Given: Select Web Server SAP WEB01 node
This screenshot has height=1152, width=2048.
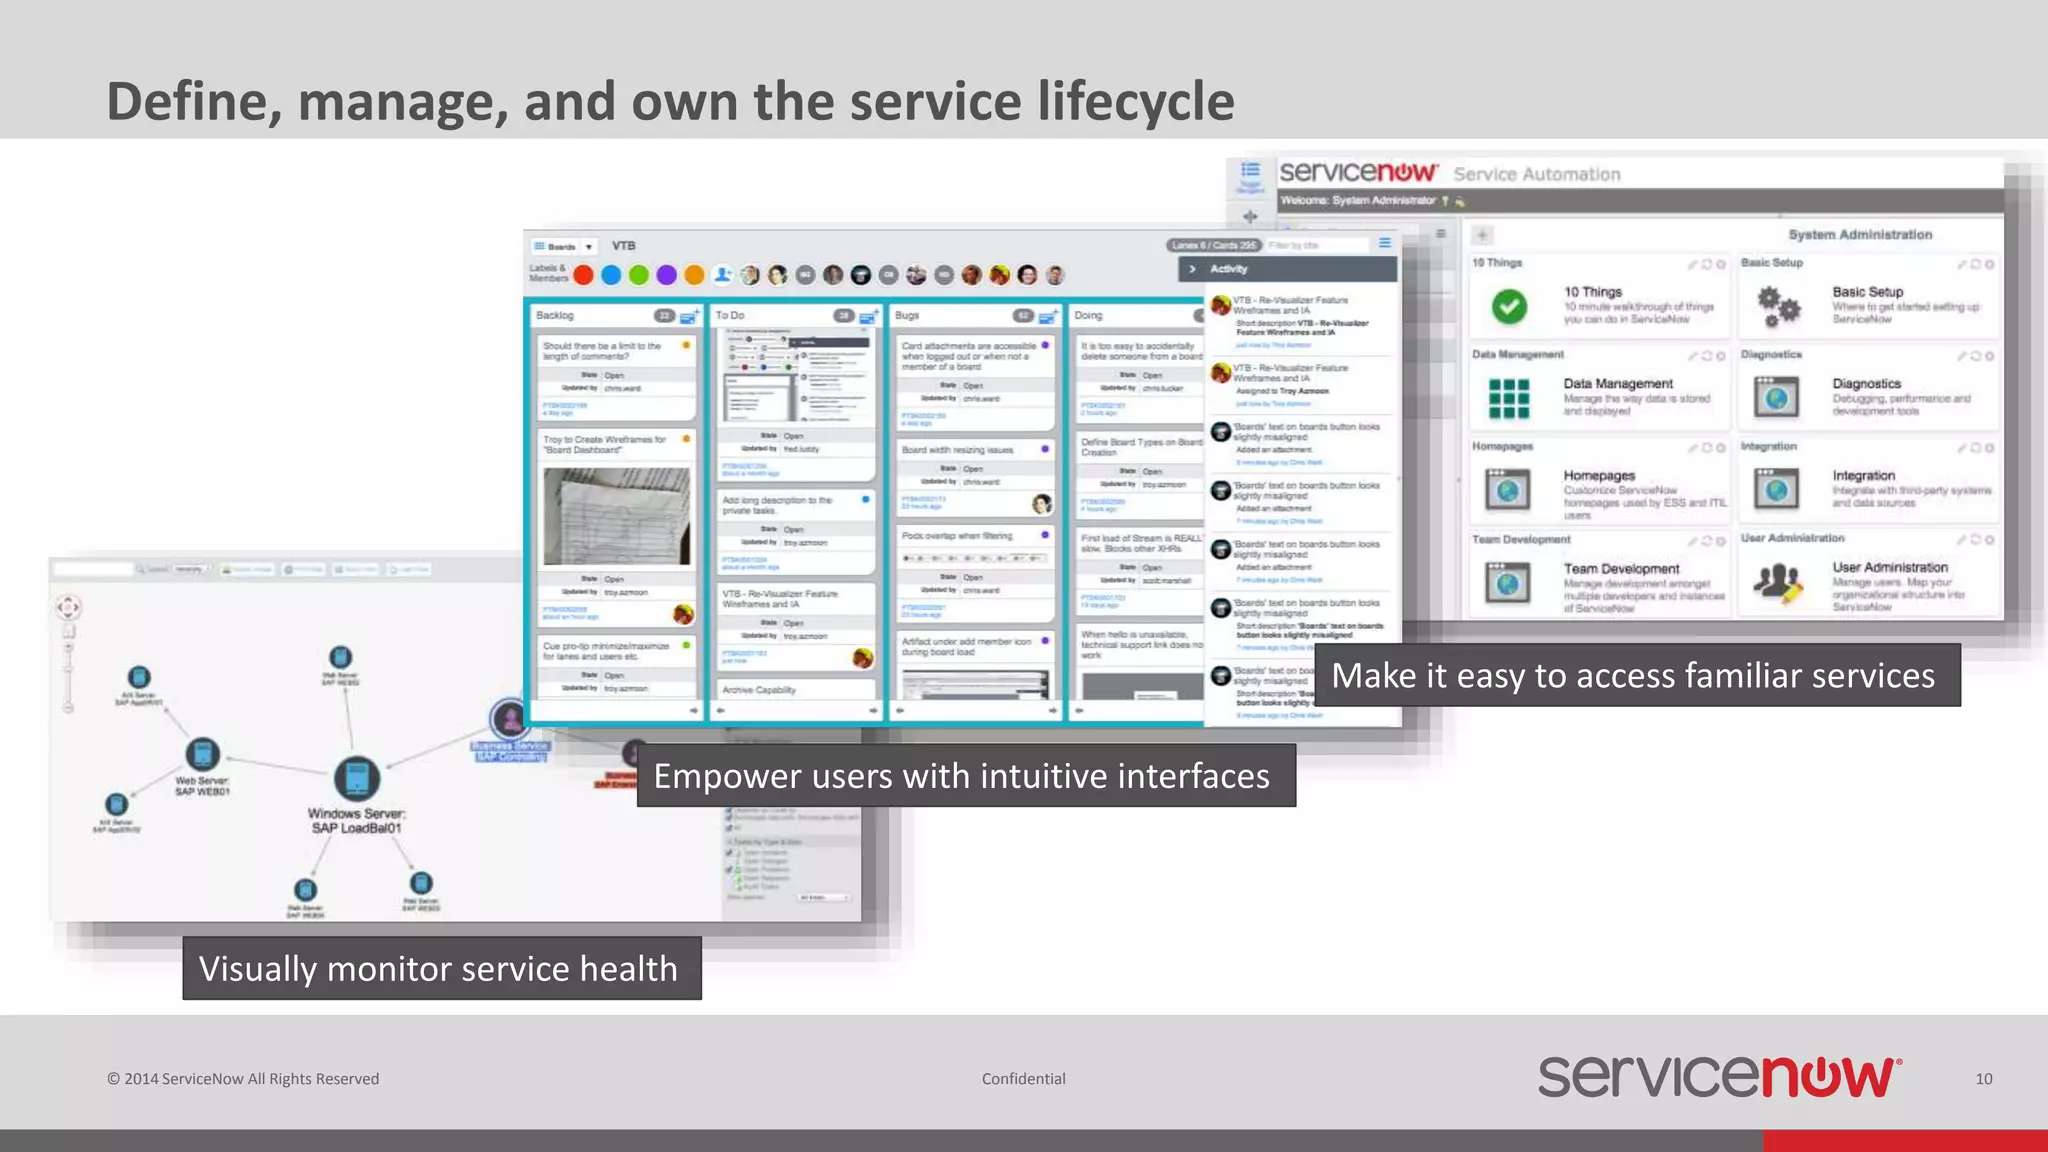Looking at the screenshot, I should pos(203,767).
